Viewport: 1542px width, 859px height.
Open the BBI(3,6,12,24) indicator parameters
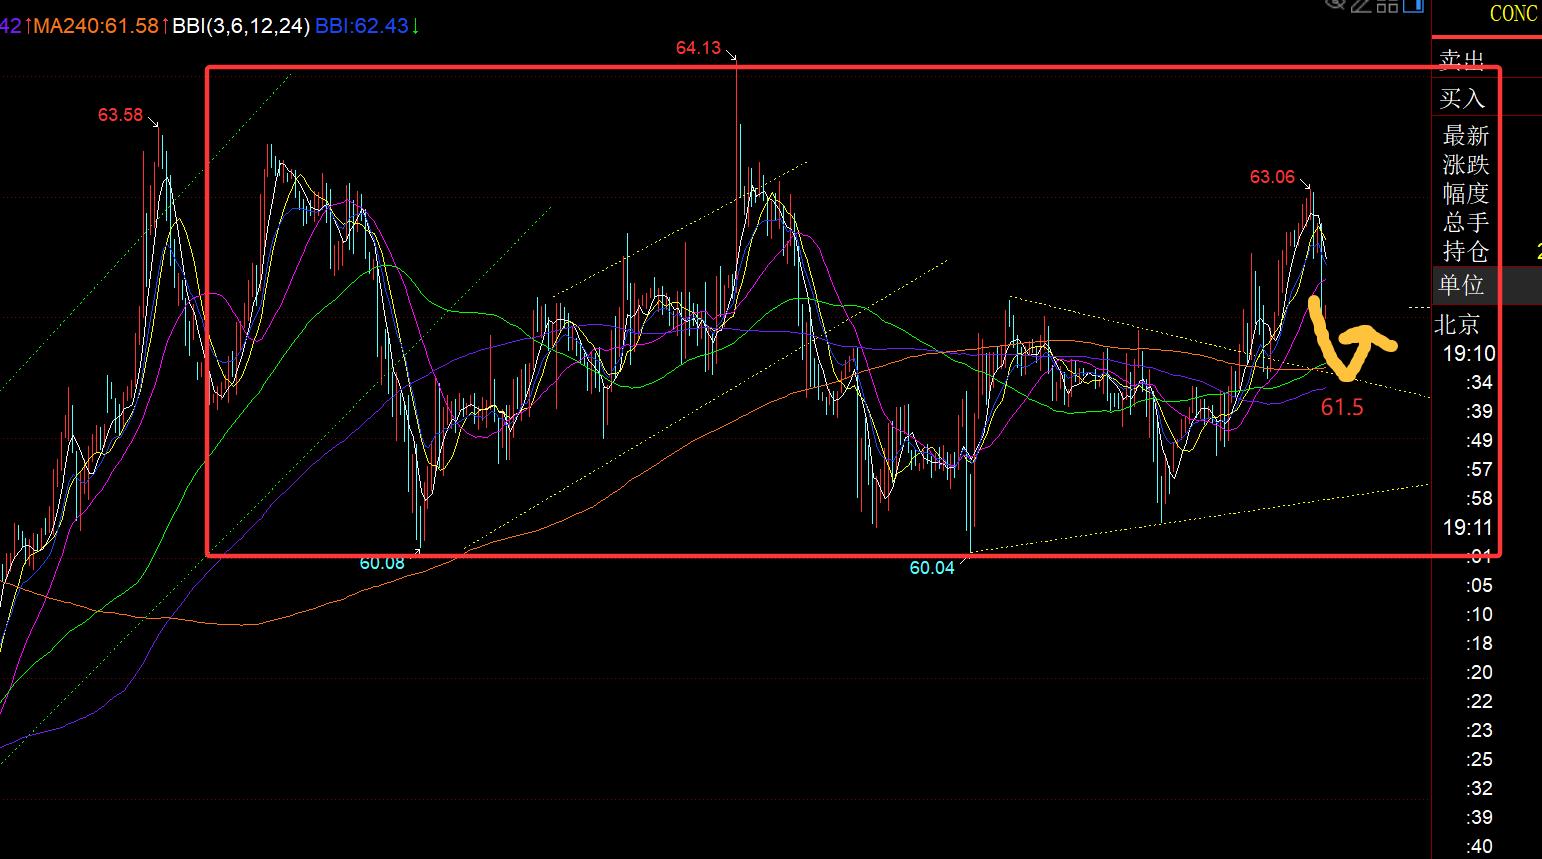240,26
